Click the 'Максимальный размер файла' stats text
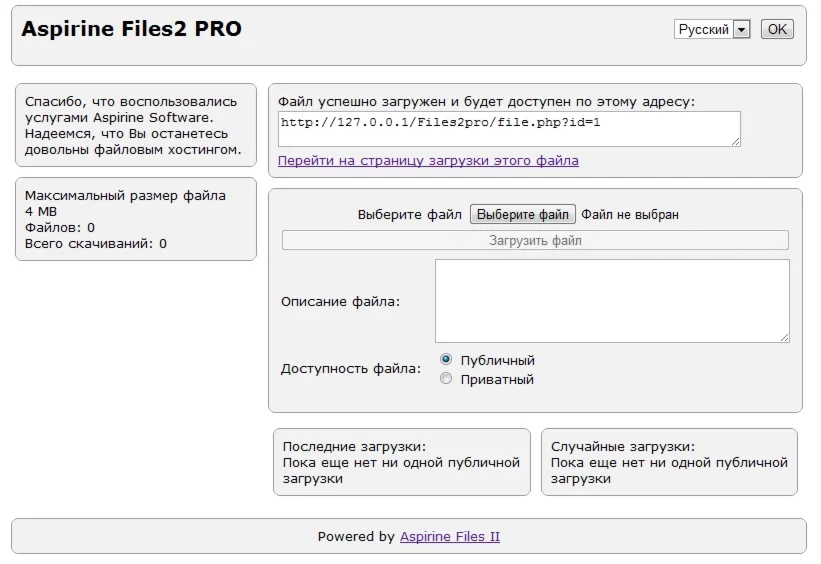Image resolution: width=821 pixels, height=564 pixels. point(125,196)
